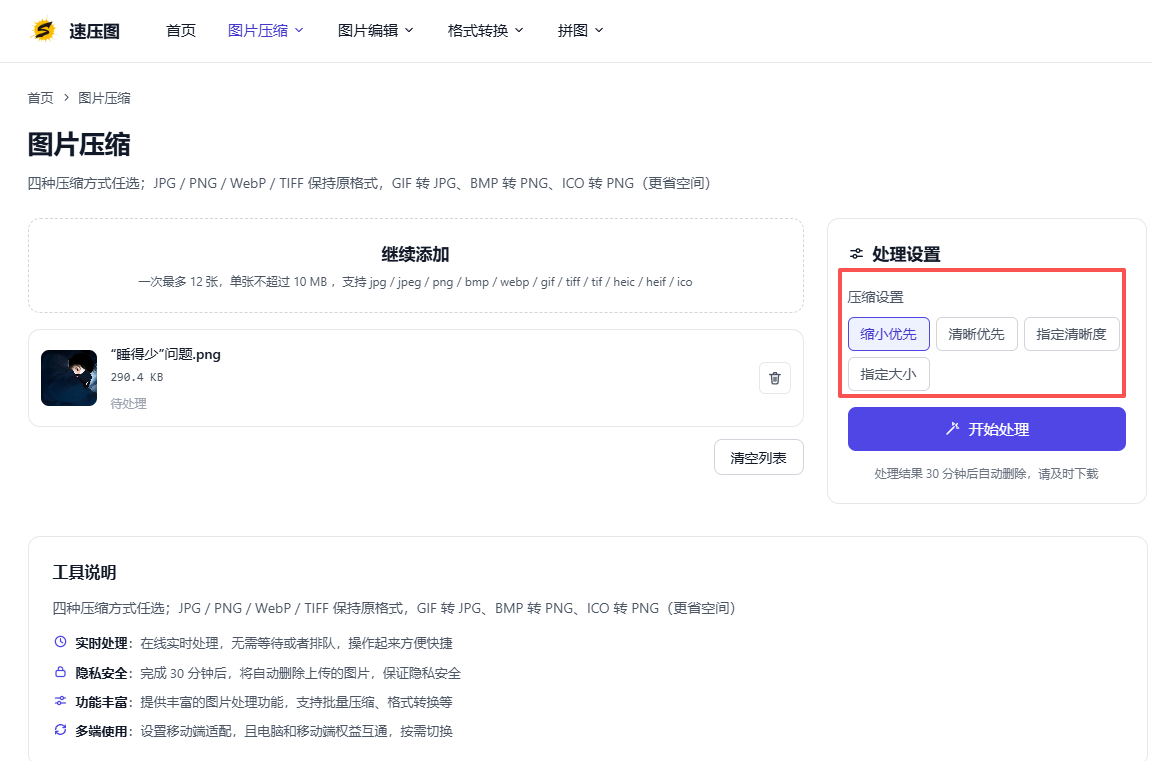Click the sliders icon beside 处理设置

(856, 254)
